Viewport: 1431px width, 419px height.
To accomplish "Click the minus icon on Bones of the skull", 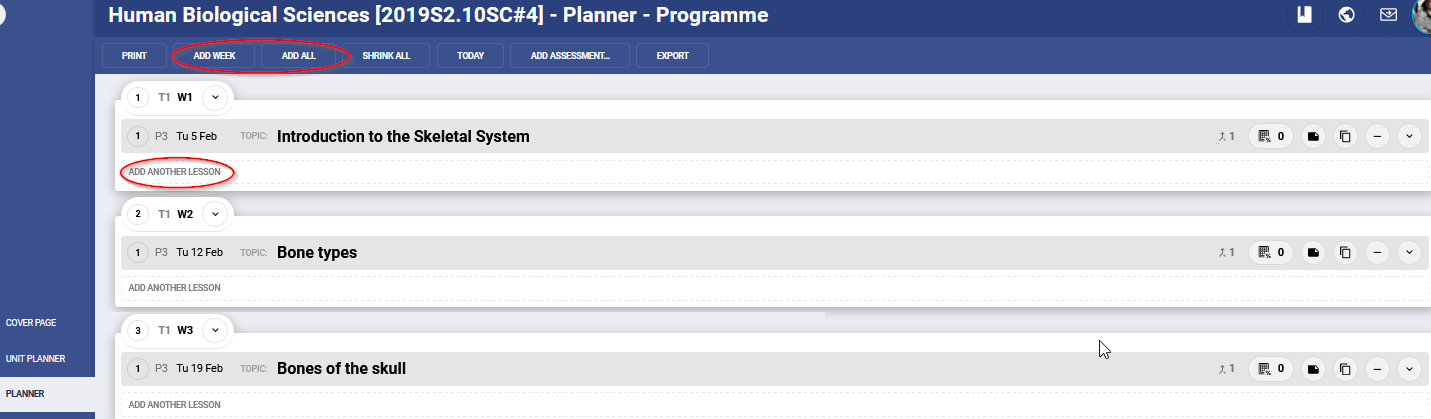I will 1377,369.
